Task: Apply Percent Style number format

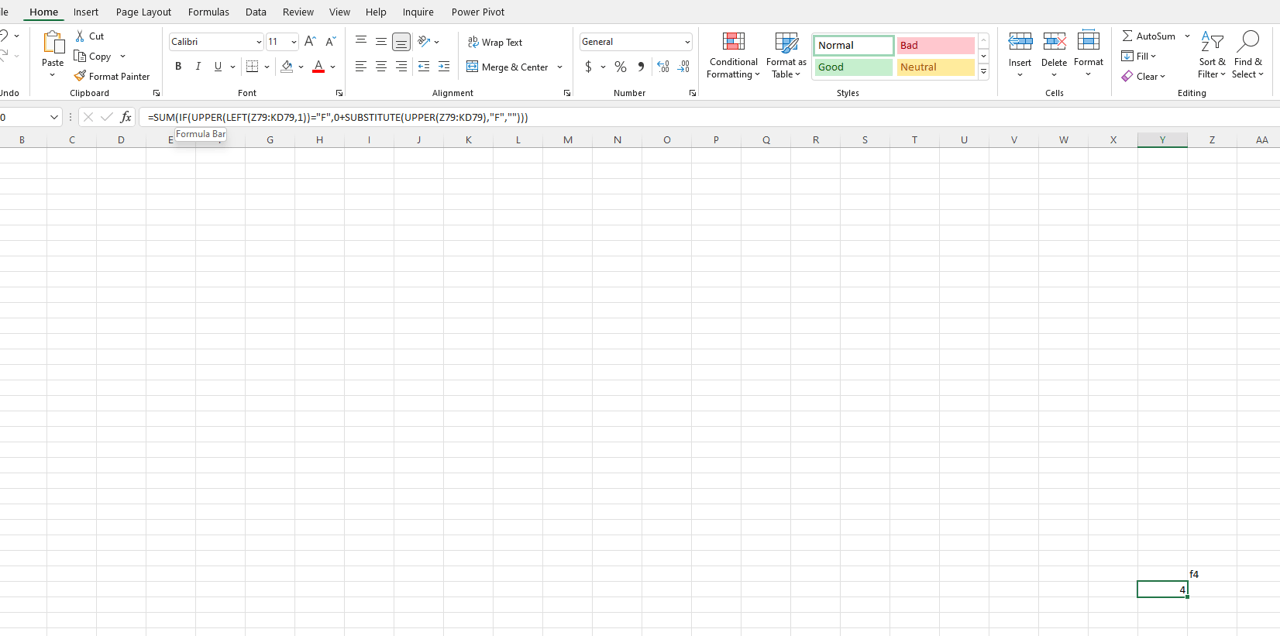Action: 620,67
